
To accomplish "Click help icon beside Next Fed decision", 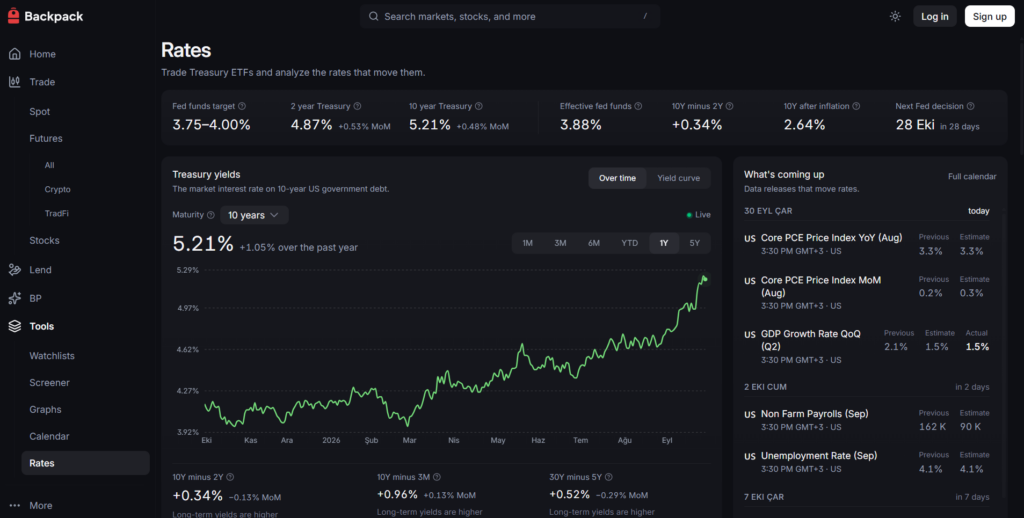I will click(970, 106).
